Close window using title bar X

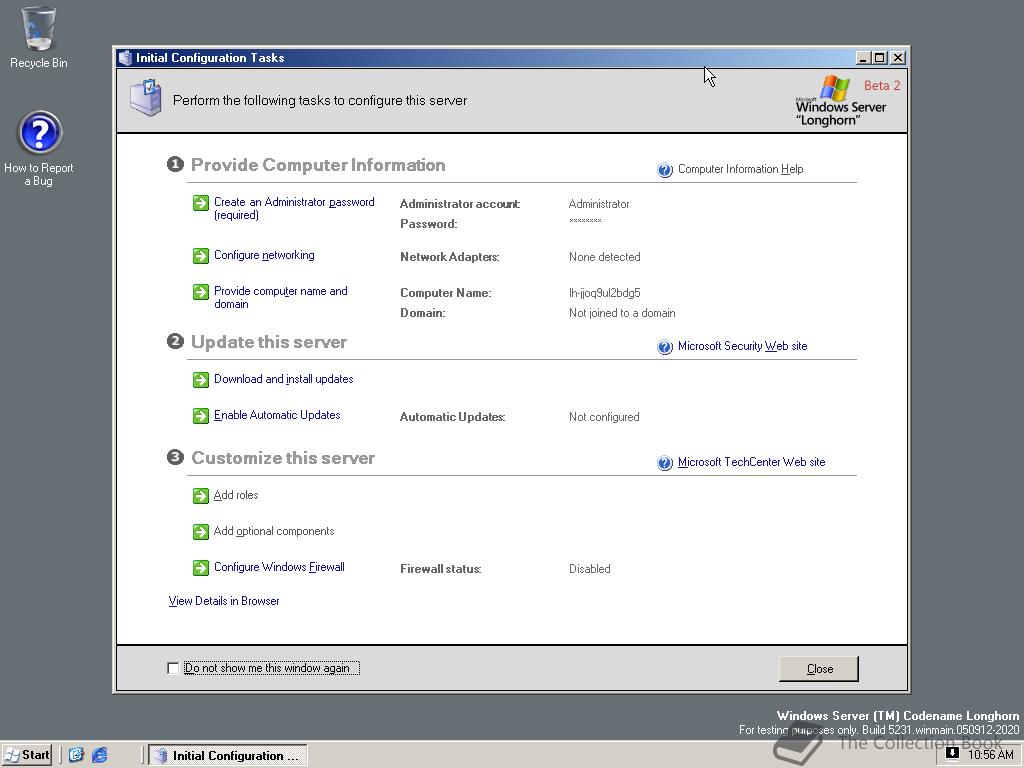pos(898,57)
